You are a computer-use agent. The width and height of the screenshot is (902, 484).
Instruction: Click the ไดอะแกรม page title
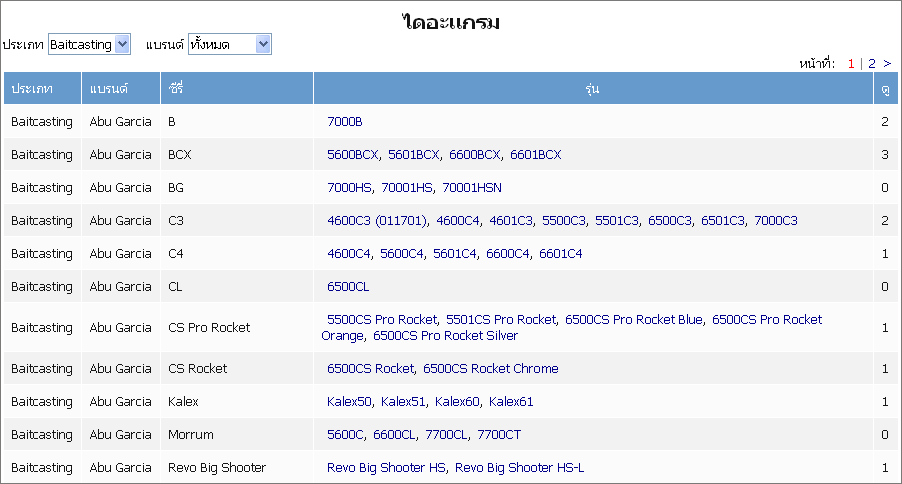pyautogui.click(x=450, y=22)
